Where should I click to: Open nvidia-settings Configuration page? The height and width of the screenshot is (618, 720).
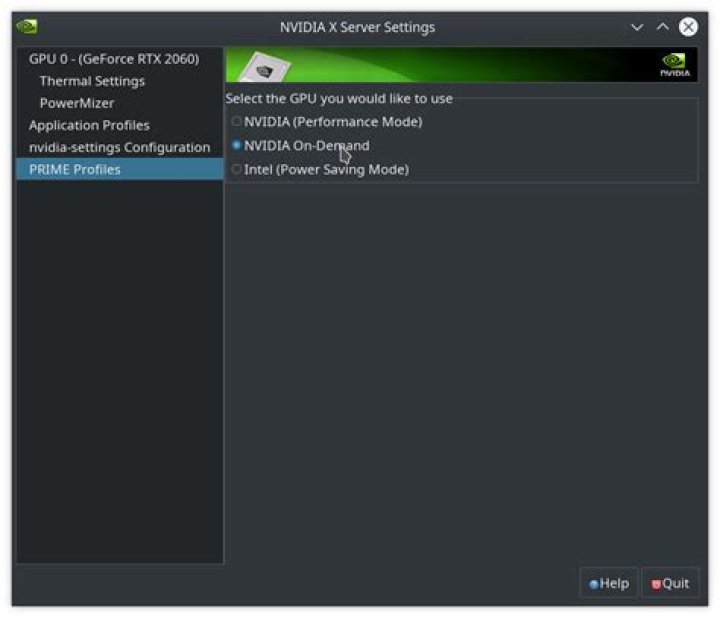pos(119,147)
